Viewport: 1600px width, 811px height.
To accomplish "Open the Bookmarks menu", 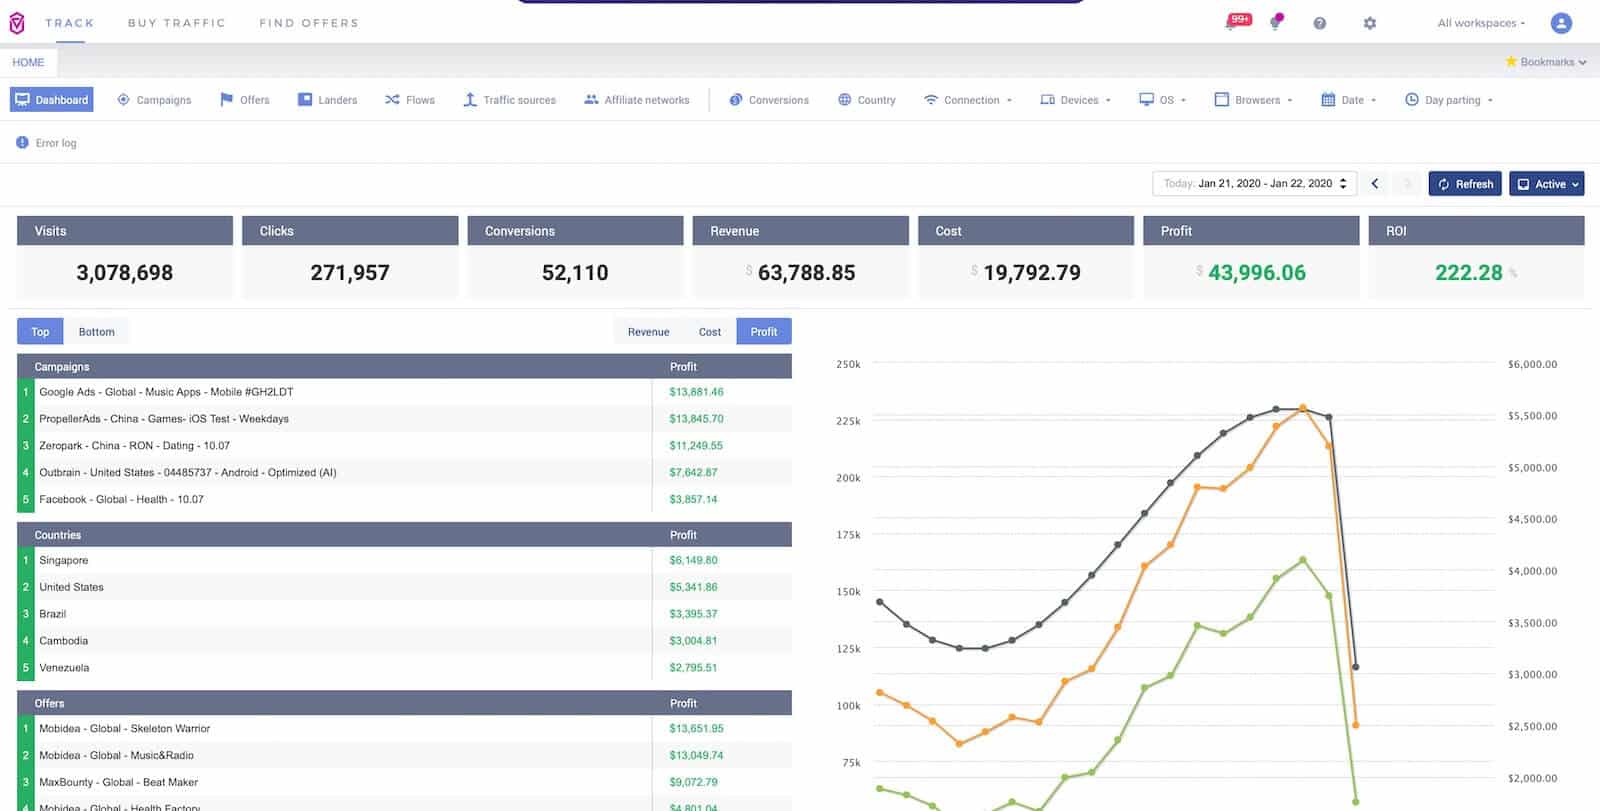I will pyautogui.click(x=1546, y=62).
